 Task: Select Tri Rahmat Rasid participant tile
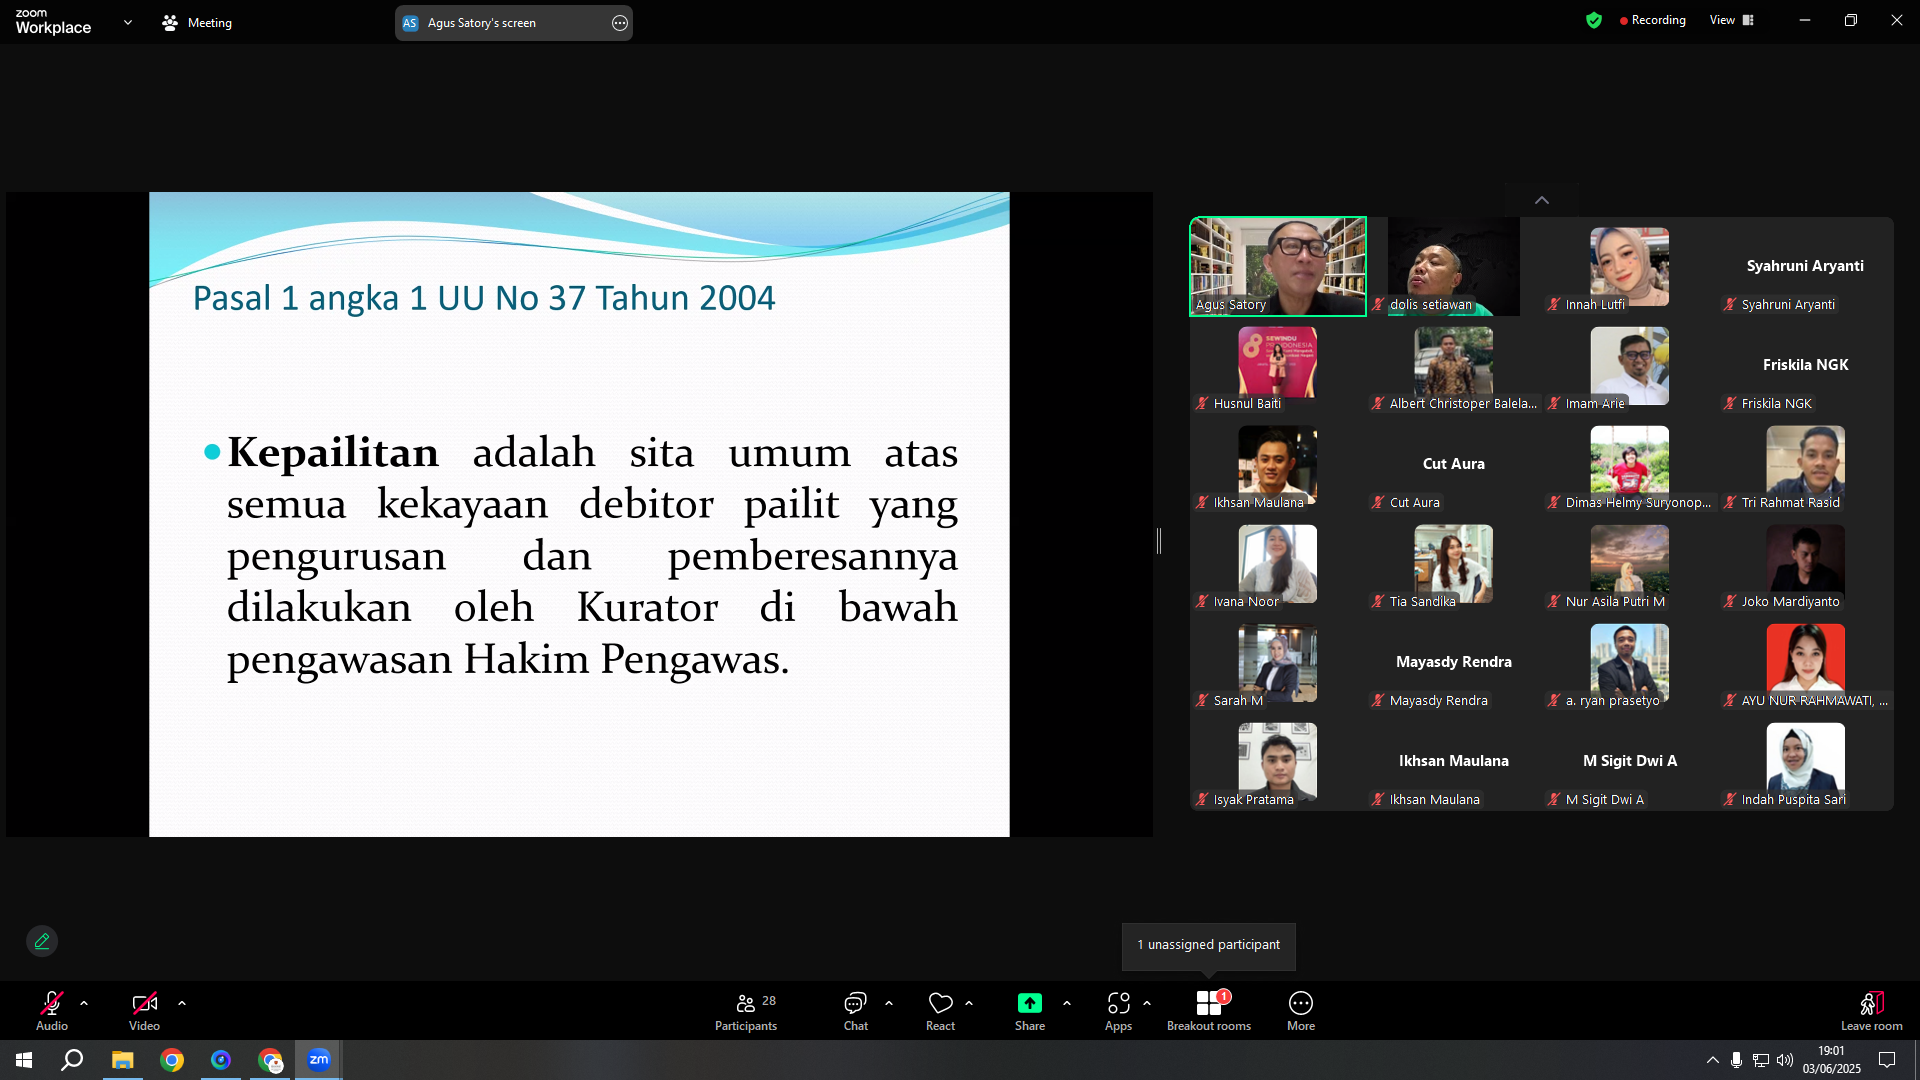1806,464
